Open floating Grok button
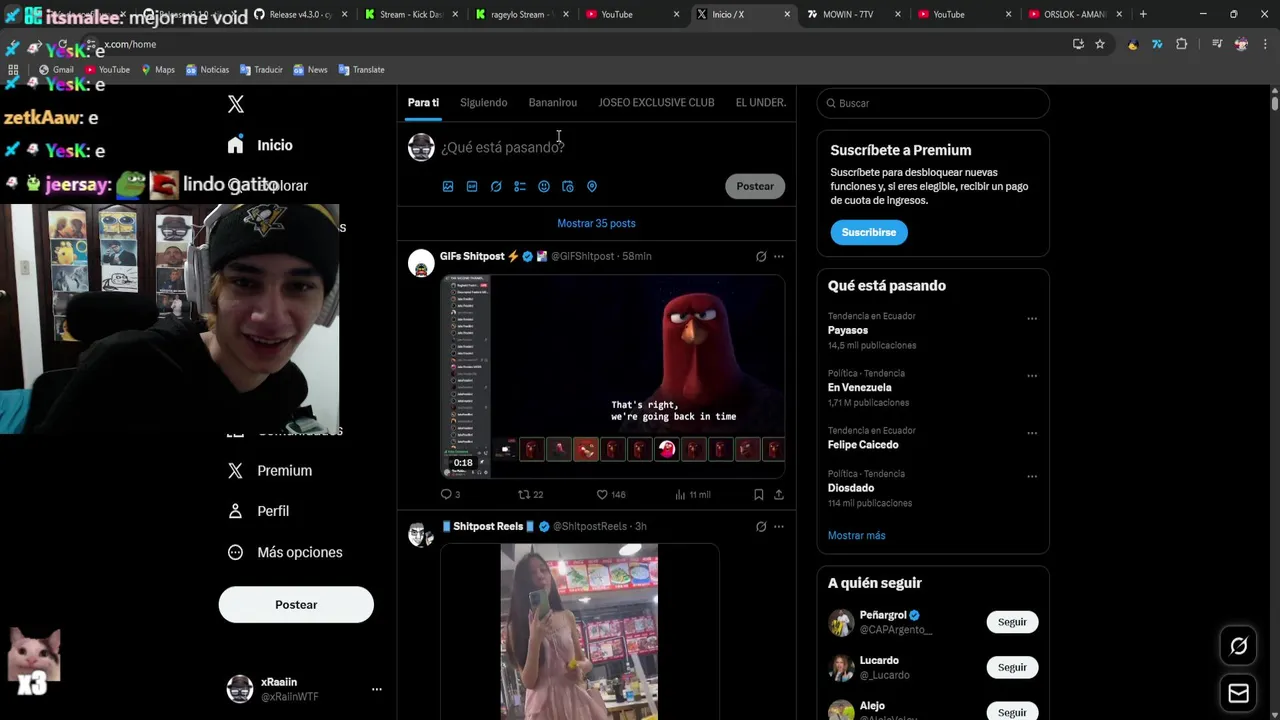Viewport: 1280px width, 720px height. [x=1238, y=646]
